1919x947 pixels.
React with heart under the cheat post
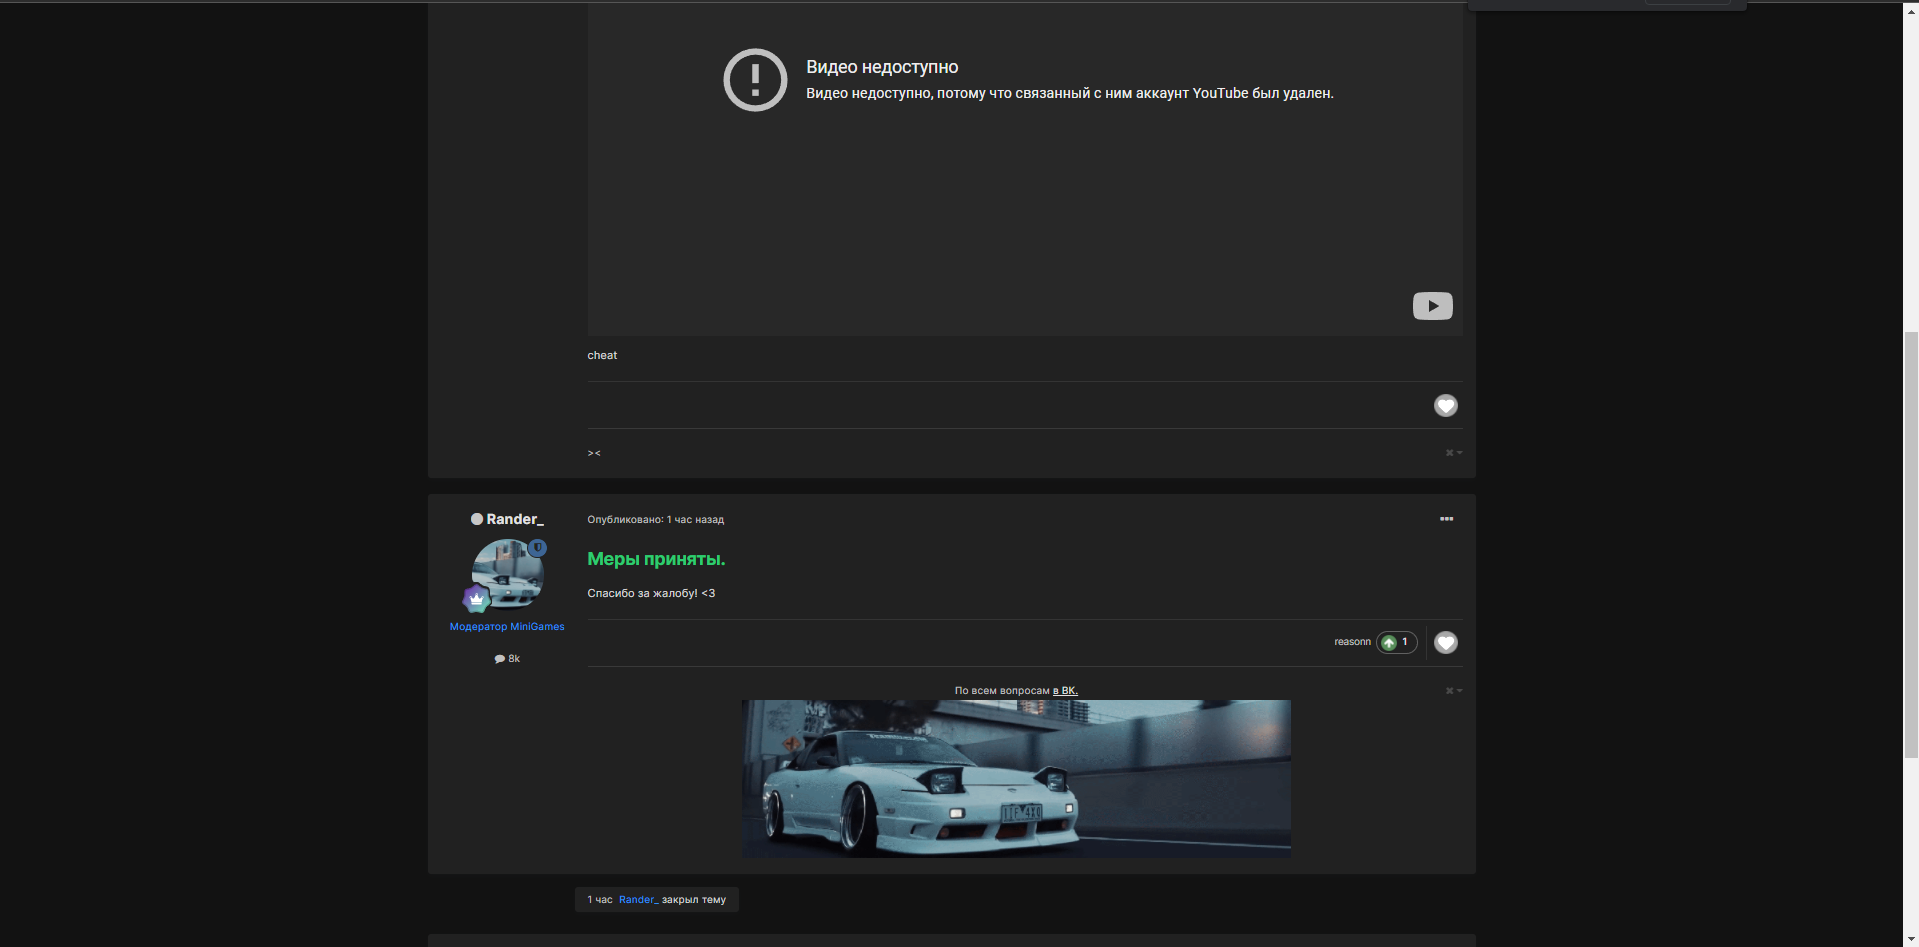pyautogui.click(x=1445, y=405)
